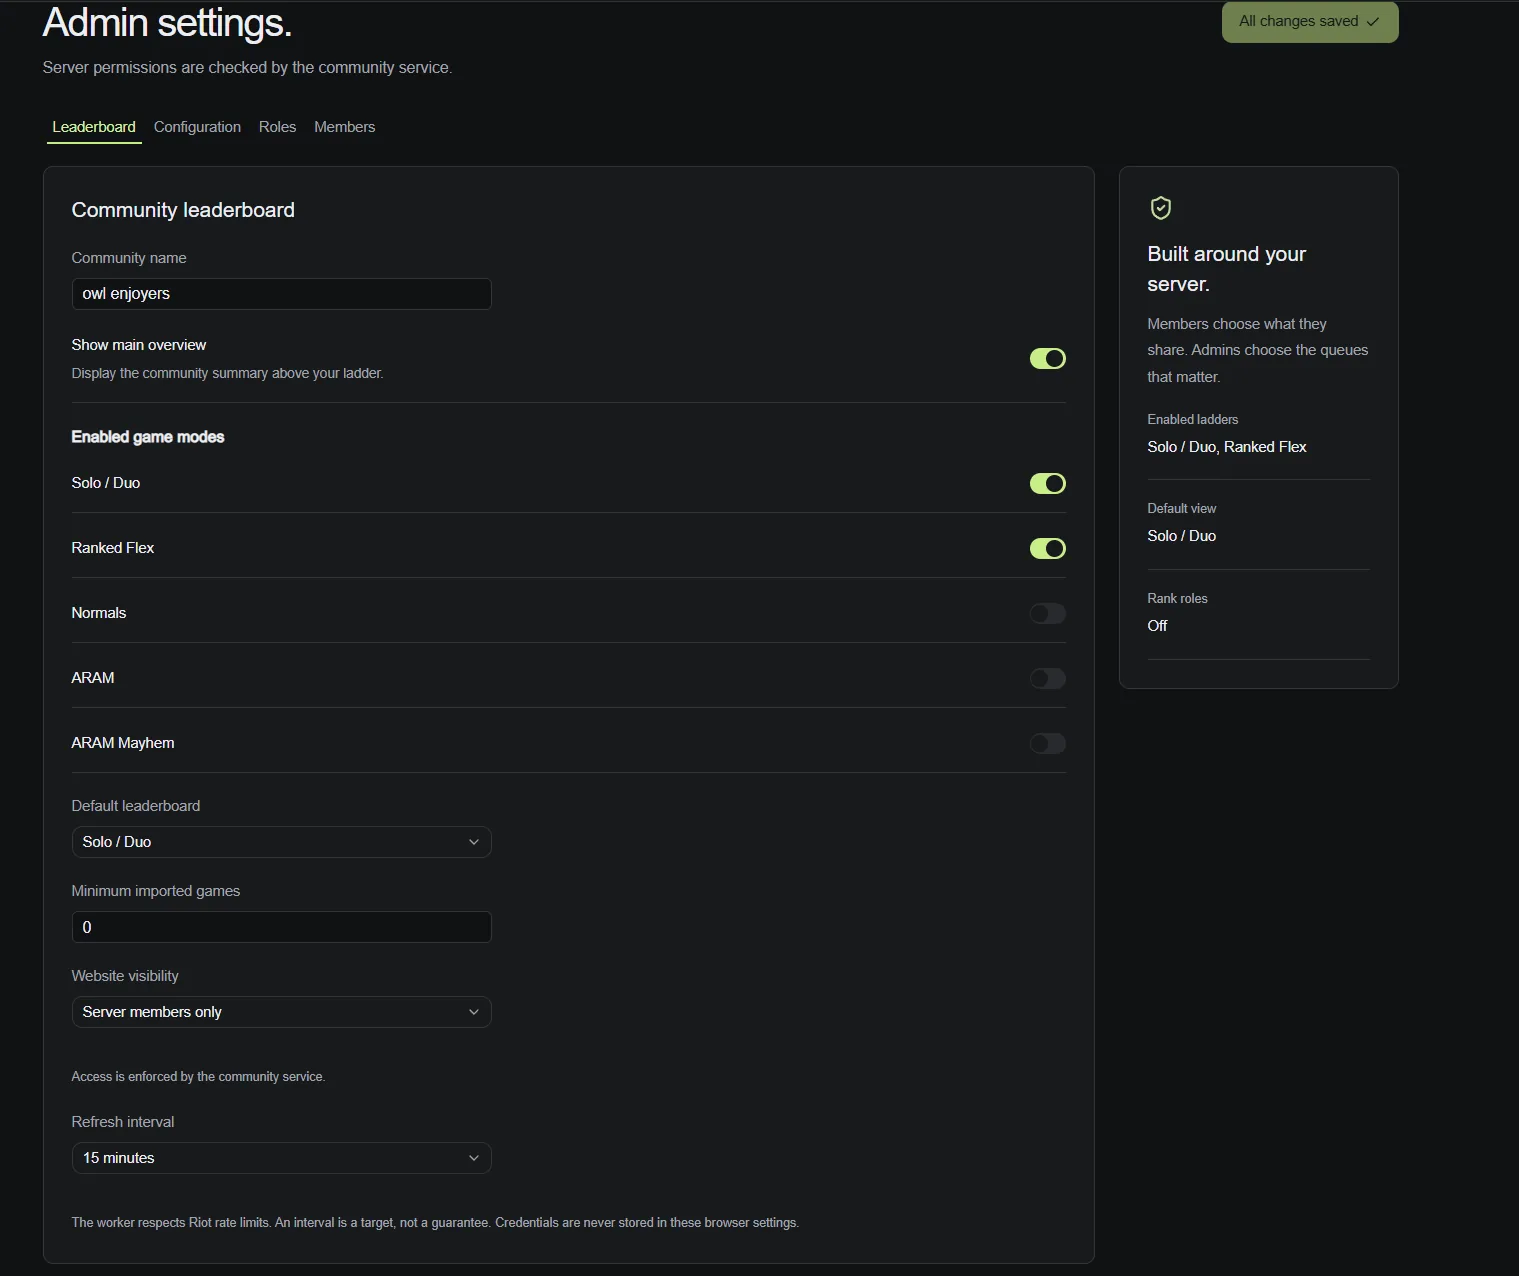Open the Website visibility dropdown
1519x1276 pixels.
(281, 1012)
